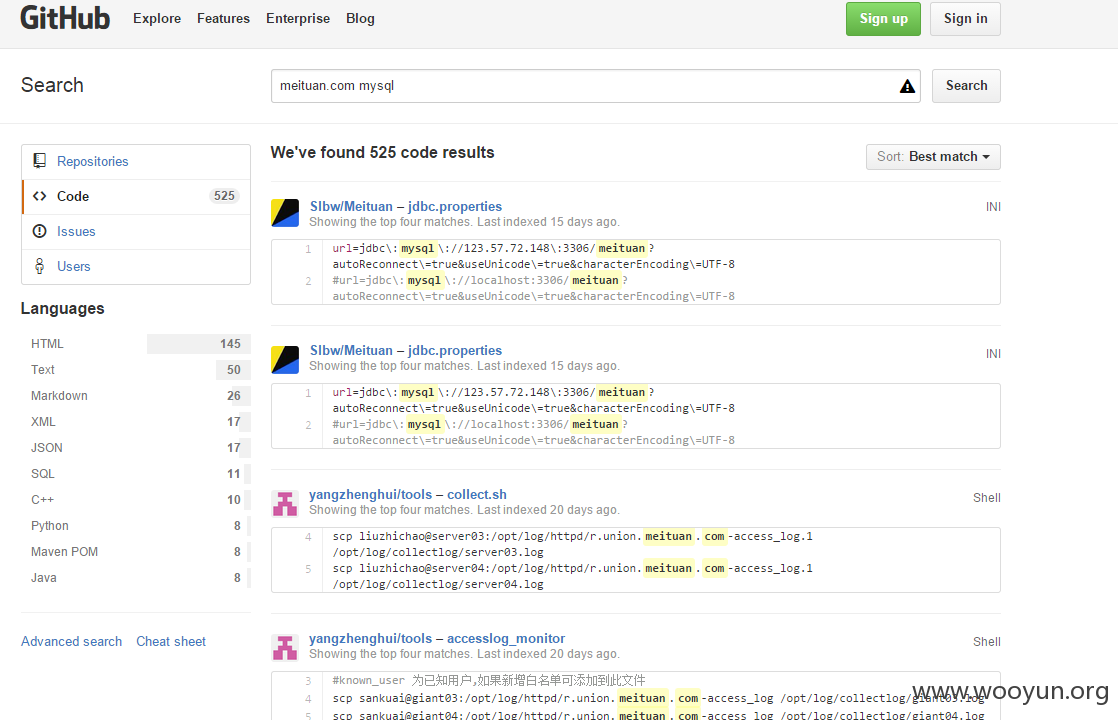This screenshot has width=1118, height=720.
Task: Click the Code brackets icon in sidebar
Action: [40, 196]
